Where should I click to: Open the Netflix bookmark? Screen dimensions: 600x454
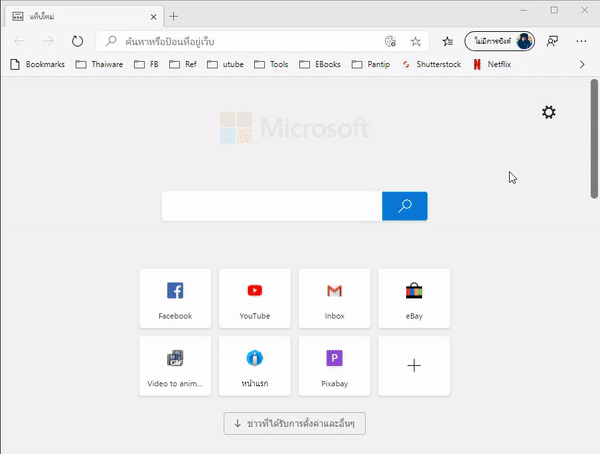pos(492,64)
